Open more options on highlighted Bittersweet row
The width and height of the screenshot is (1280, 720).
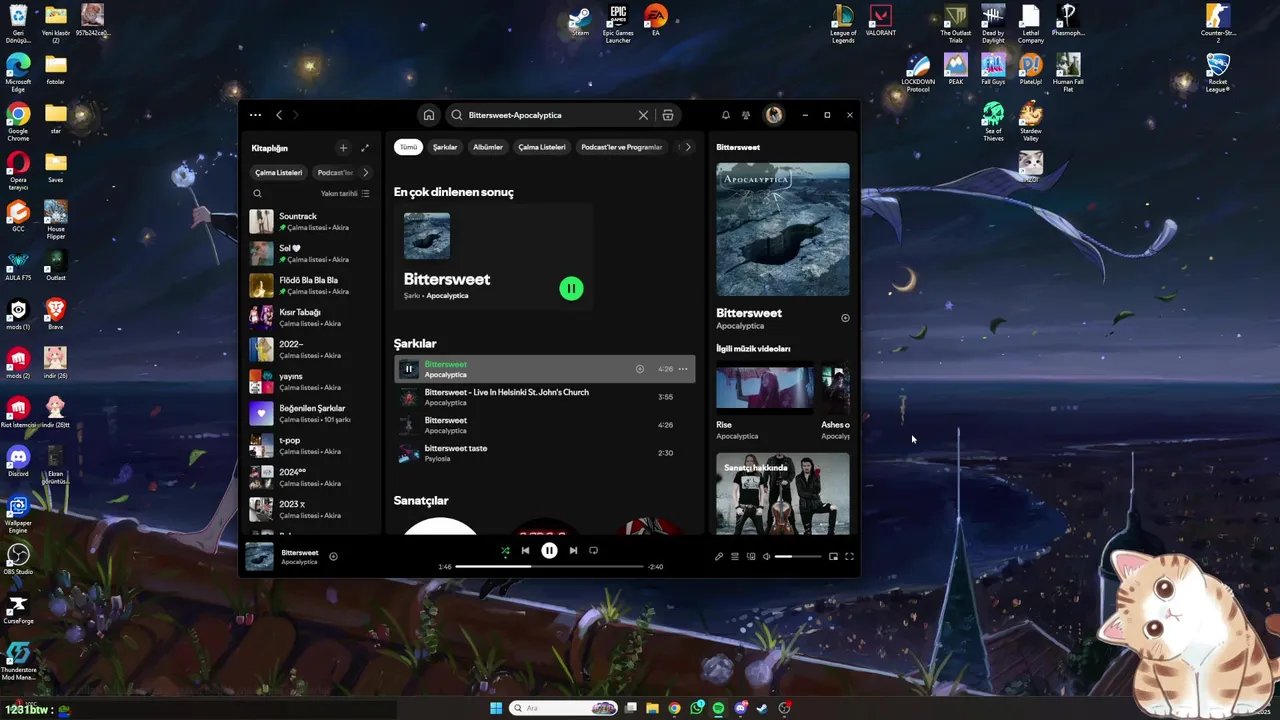click(683, 369)
